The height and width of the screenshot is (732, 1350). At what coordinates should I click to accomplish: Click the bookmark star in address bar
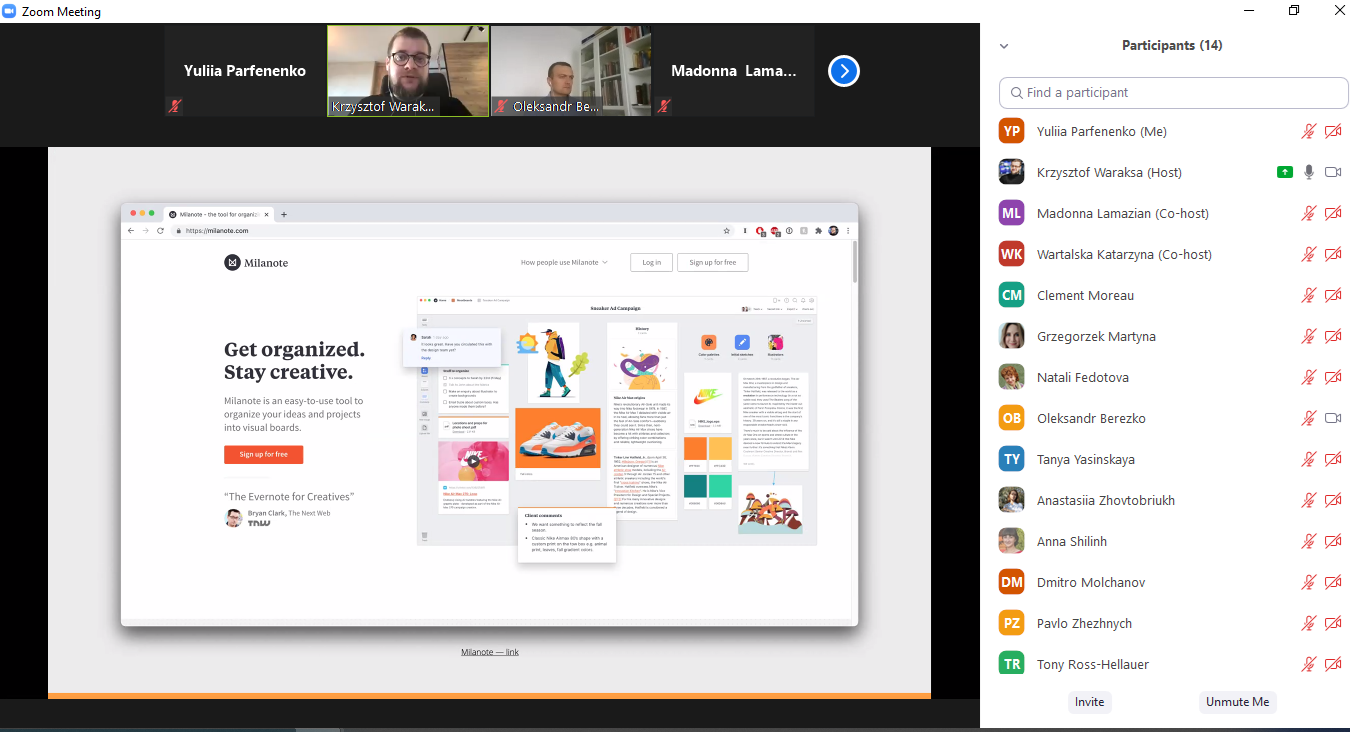coord(727,230)
